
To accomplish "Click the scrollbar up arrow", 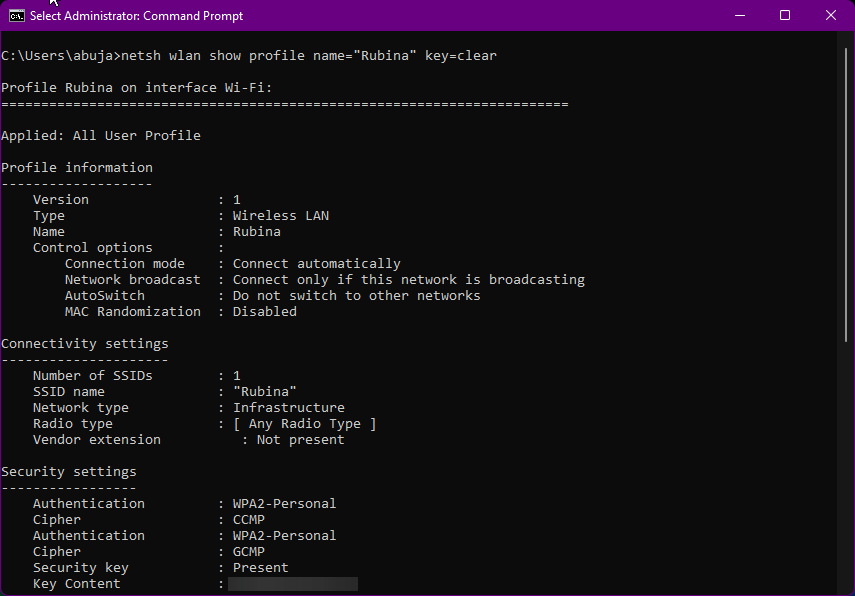I will click(x=846, y=41).
